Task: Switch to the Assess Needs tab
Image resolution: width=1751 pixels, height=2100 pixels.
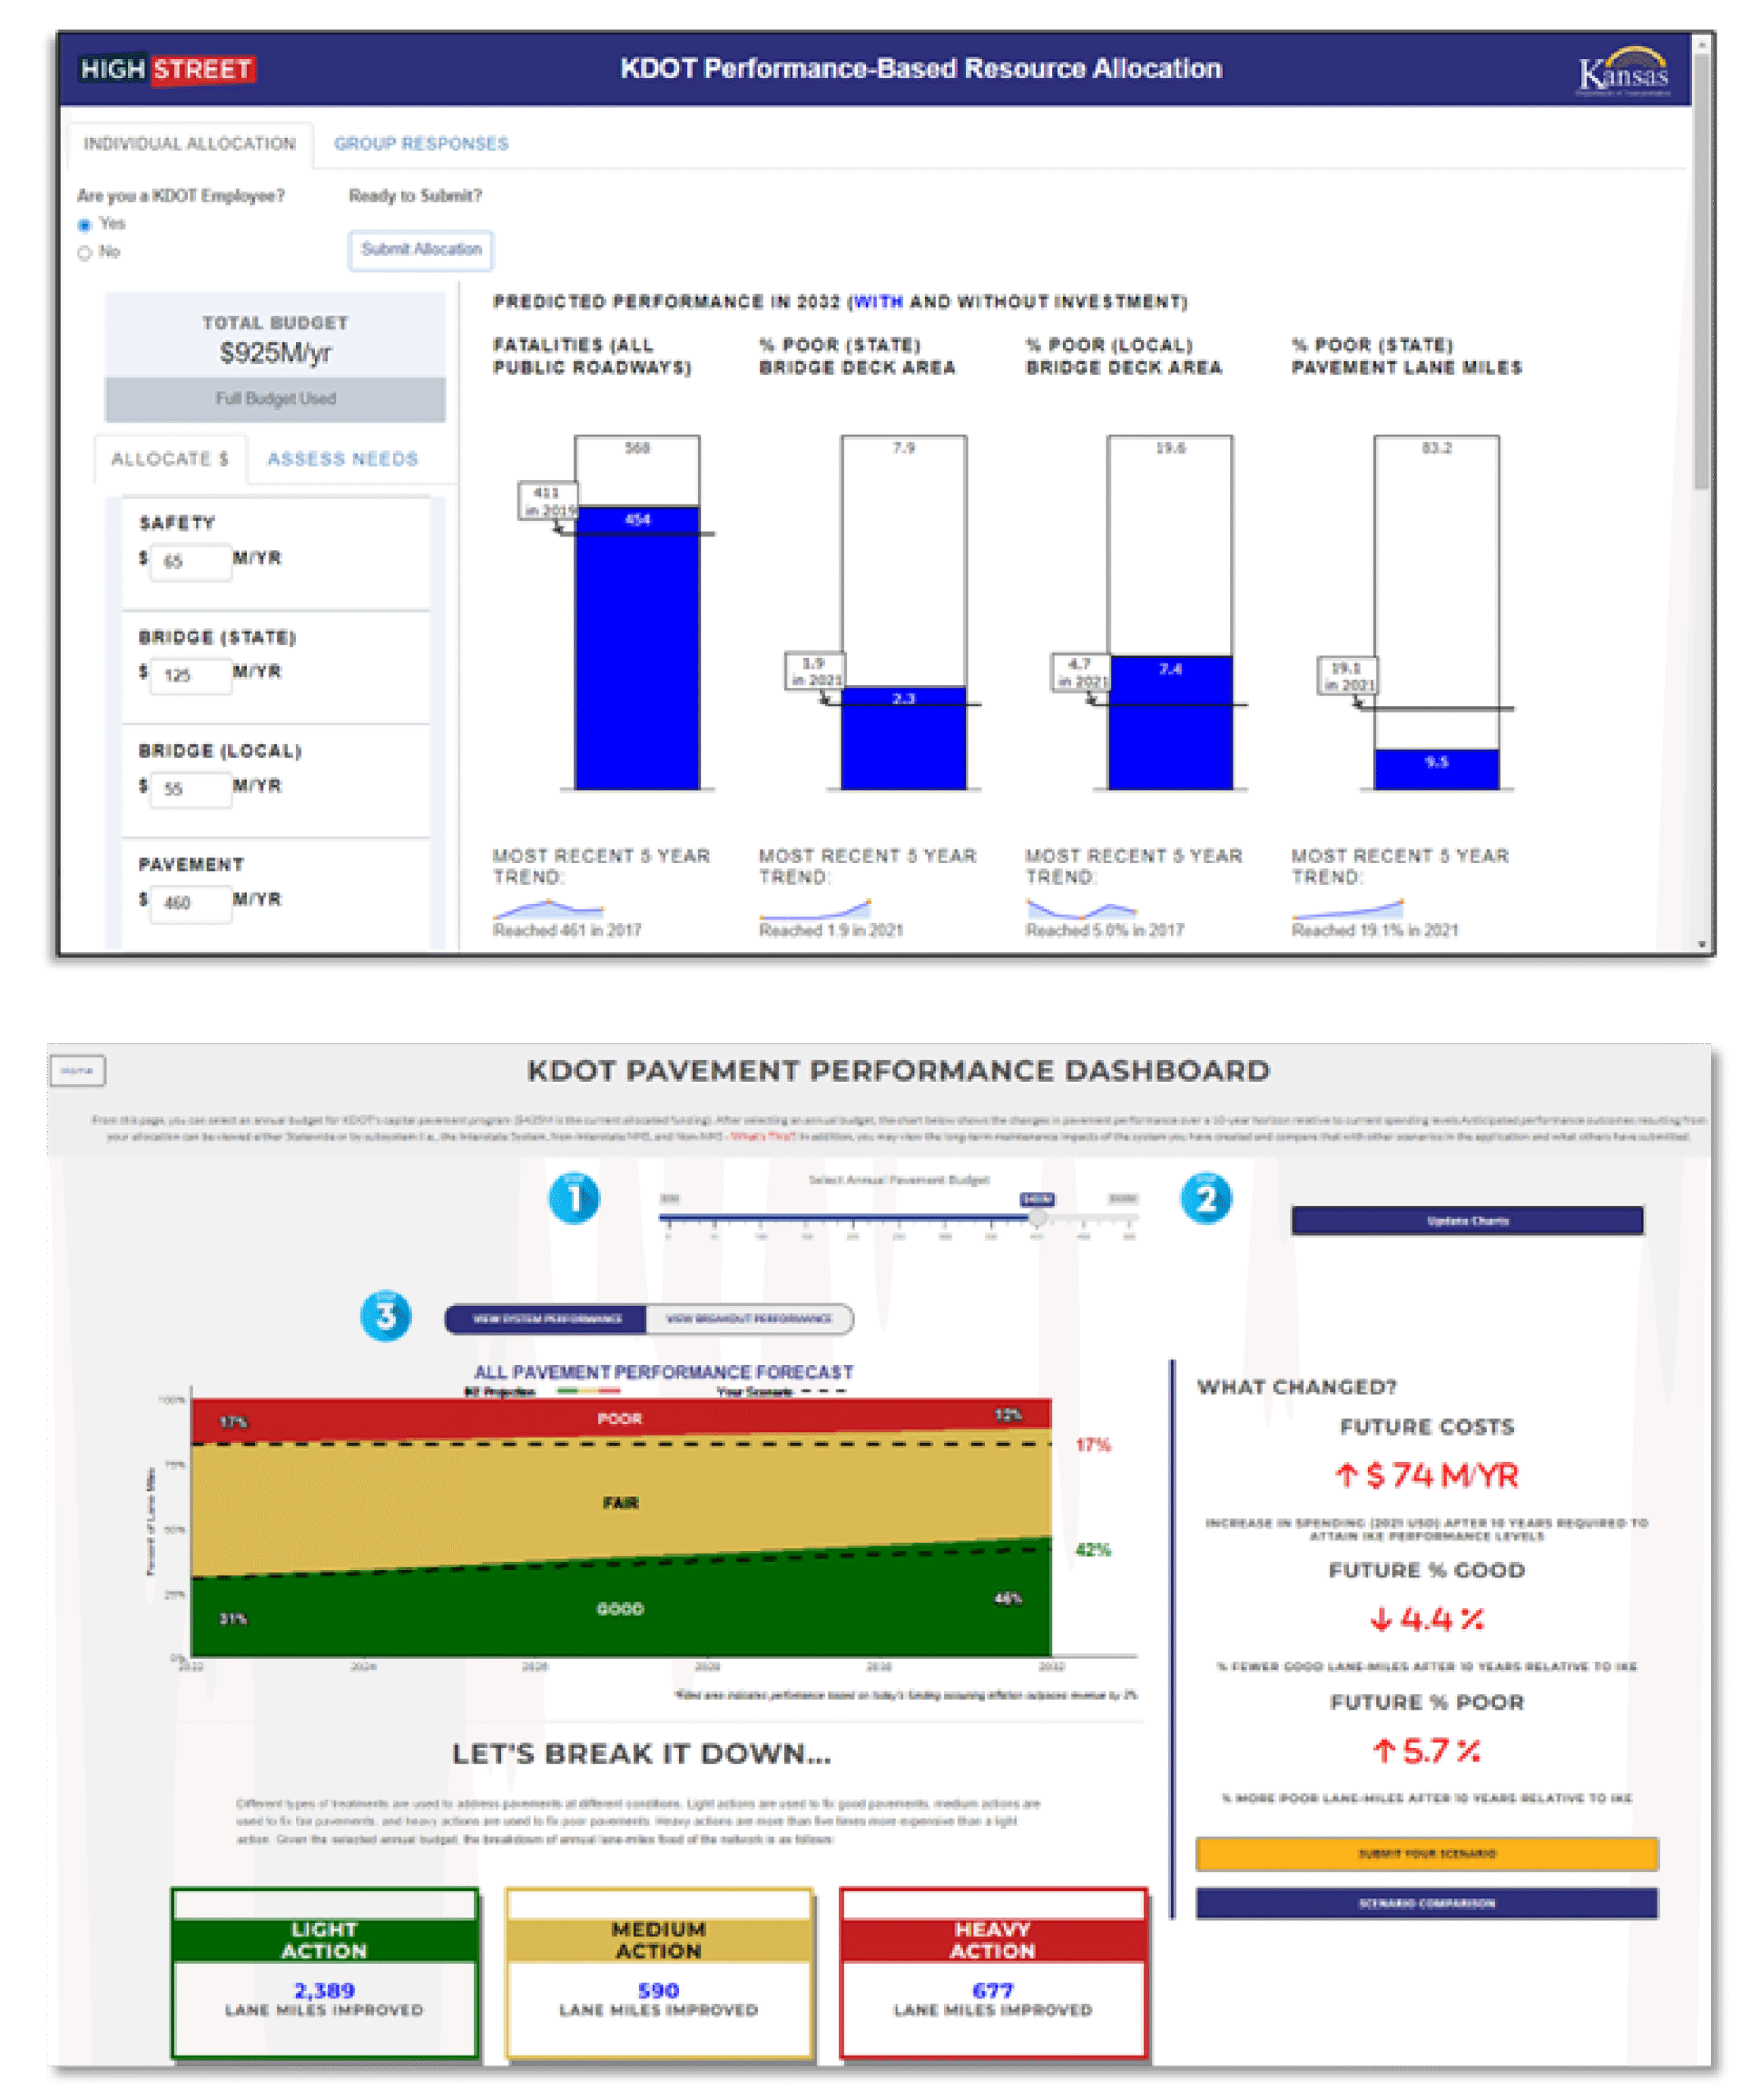Action: (342, 459)
